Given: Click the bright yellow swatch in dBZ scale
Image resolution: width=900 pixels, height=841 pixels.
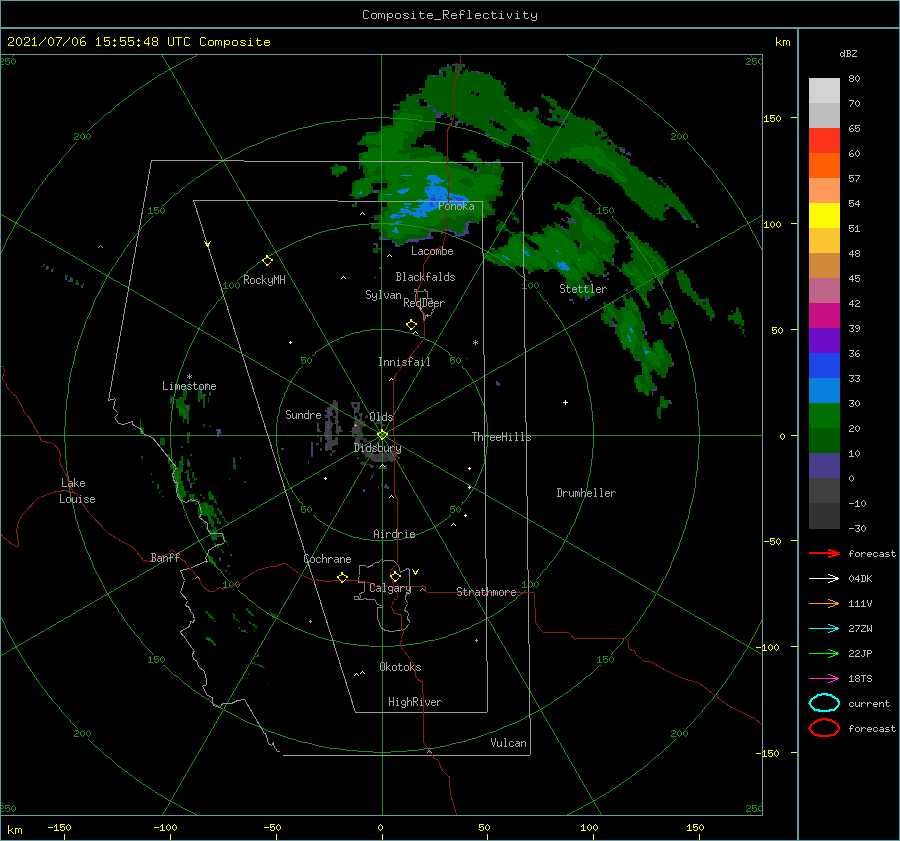Looking at the screenshot, I should [x=824, y=215].
